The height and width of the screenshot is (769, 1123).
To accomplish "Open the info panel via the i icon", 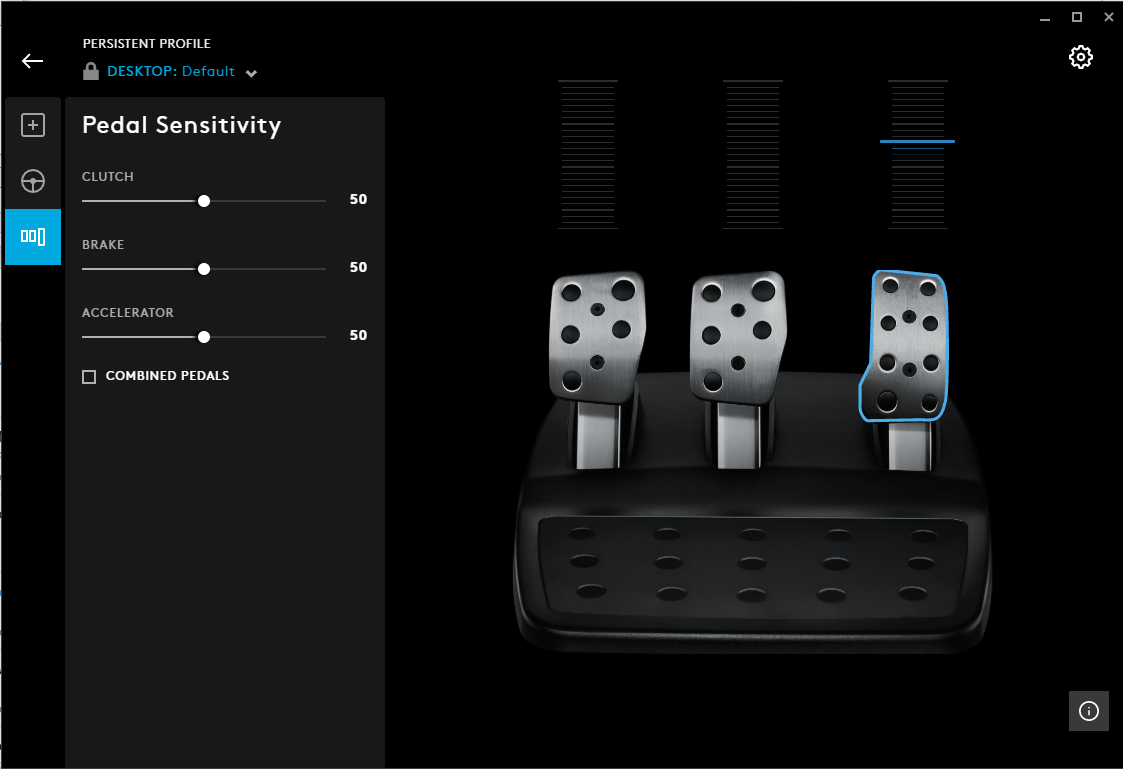I will 1088,710.
